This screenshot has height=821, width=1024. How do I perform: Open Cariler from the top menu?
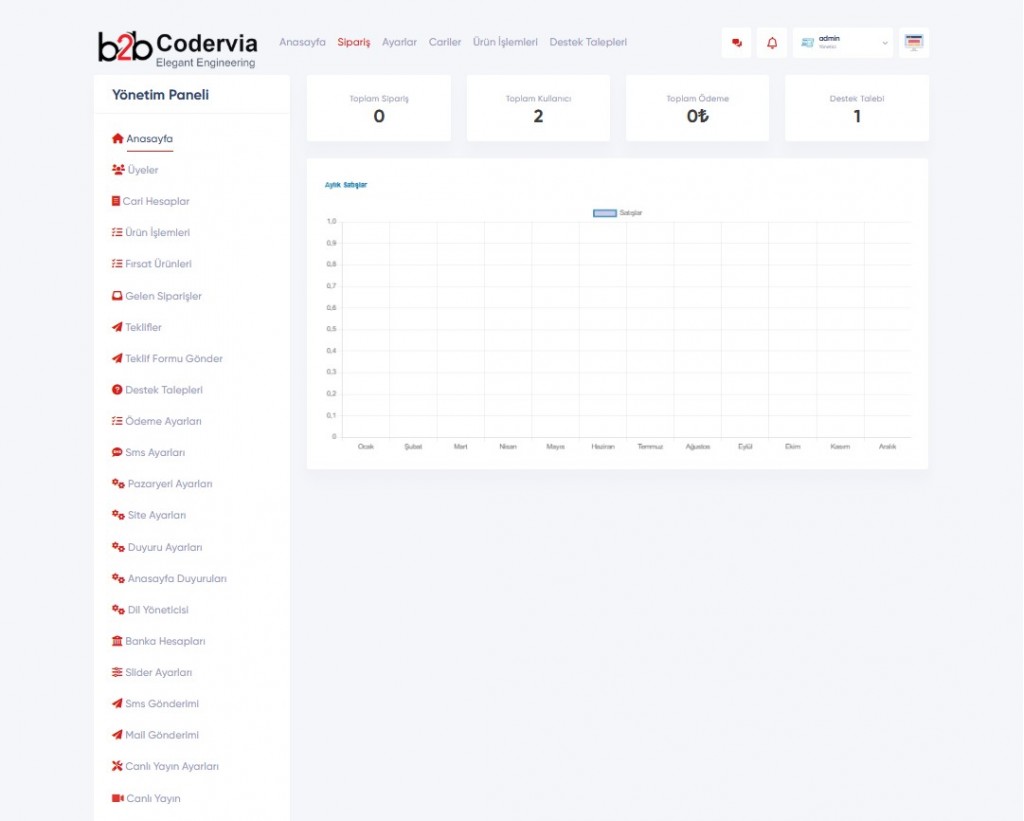click(x=445, y=42)
